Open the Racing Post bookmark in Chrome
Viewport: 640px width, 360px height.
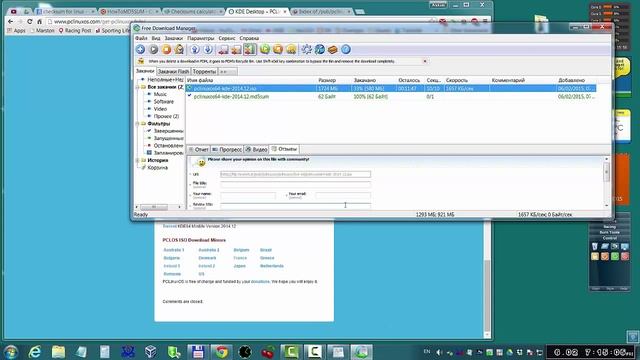75,31
